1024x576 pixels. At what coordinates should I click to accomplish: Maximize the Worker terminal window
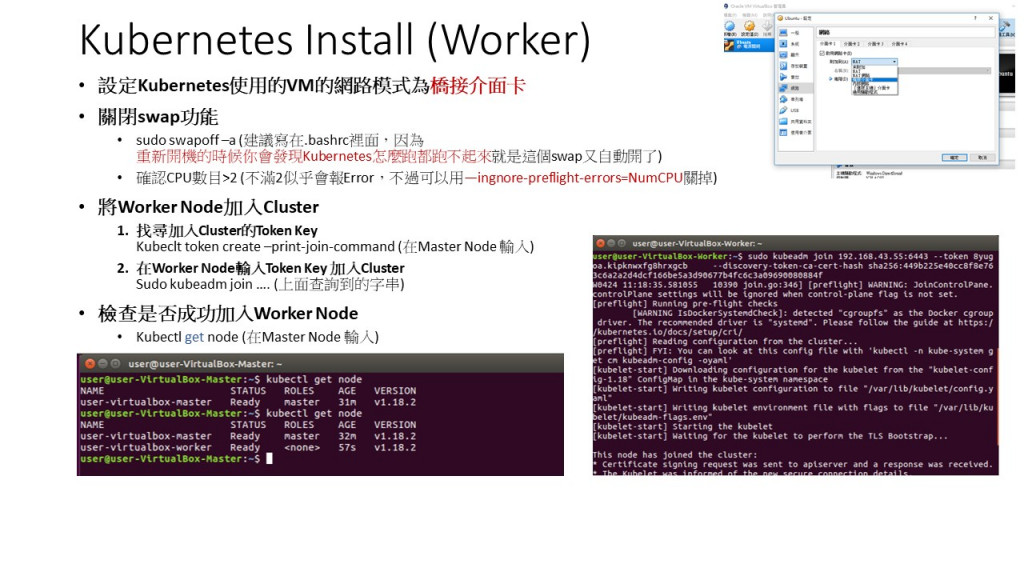[x=622, y=243]
